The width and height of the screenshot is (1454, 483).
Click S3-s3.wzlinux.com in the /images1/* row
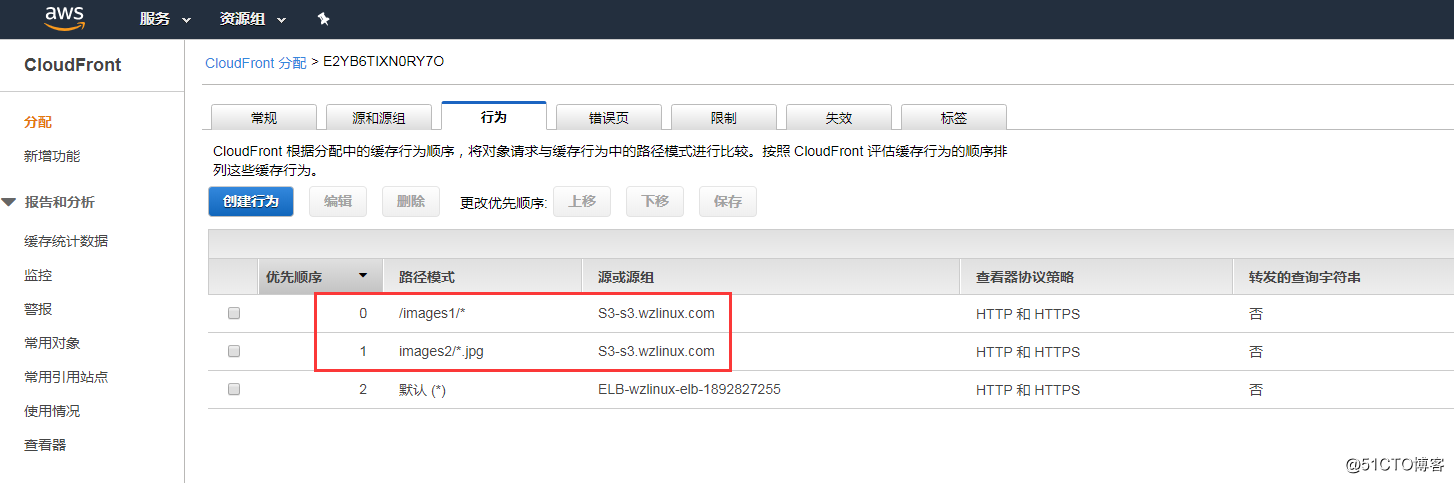656,313
